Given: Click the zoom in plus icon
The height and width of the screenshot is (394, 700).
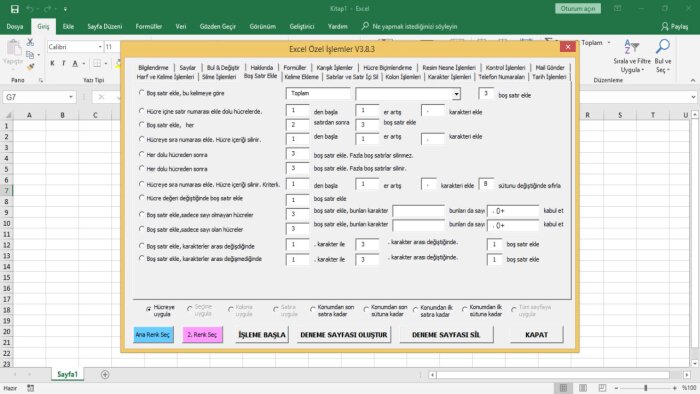Looking at the screenshot, I should (675, 388).
